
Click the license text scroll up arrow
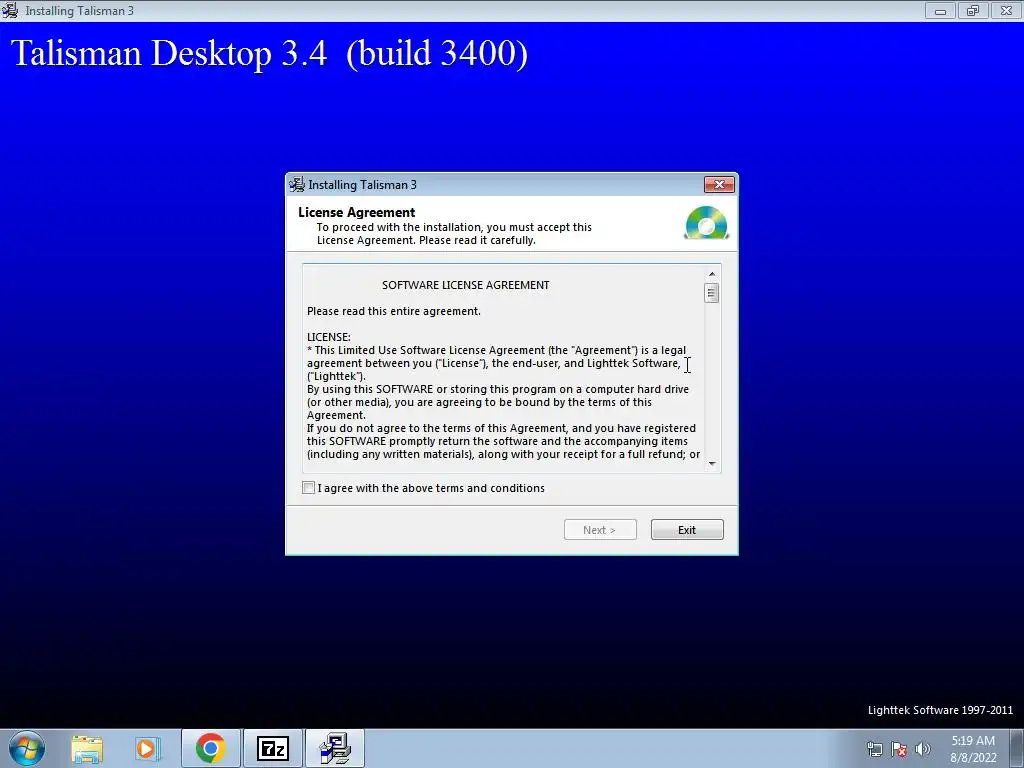point(712,274)
